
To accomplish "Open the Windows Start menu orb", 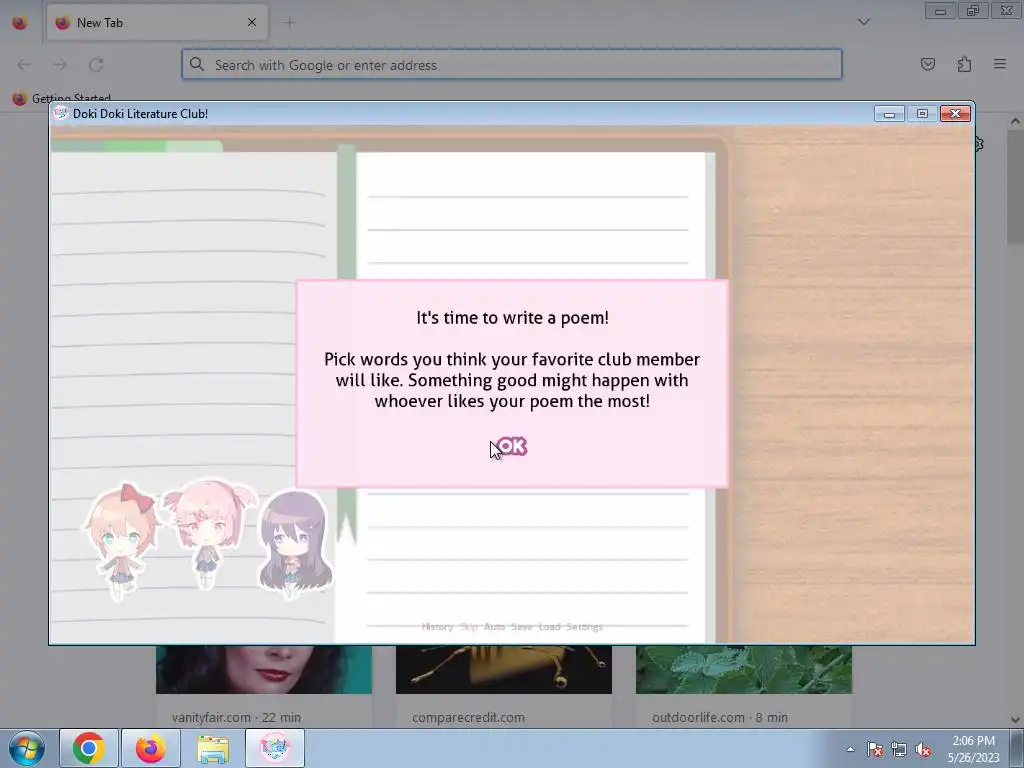I will (26, 748).
